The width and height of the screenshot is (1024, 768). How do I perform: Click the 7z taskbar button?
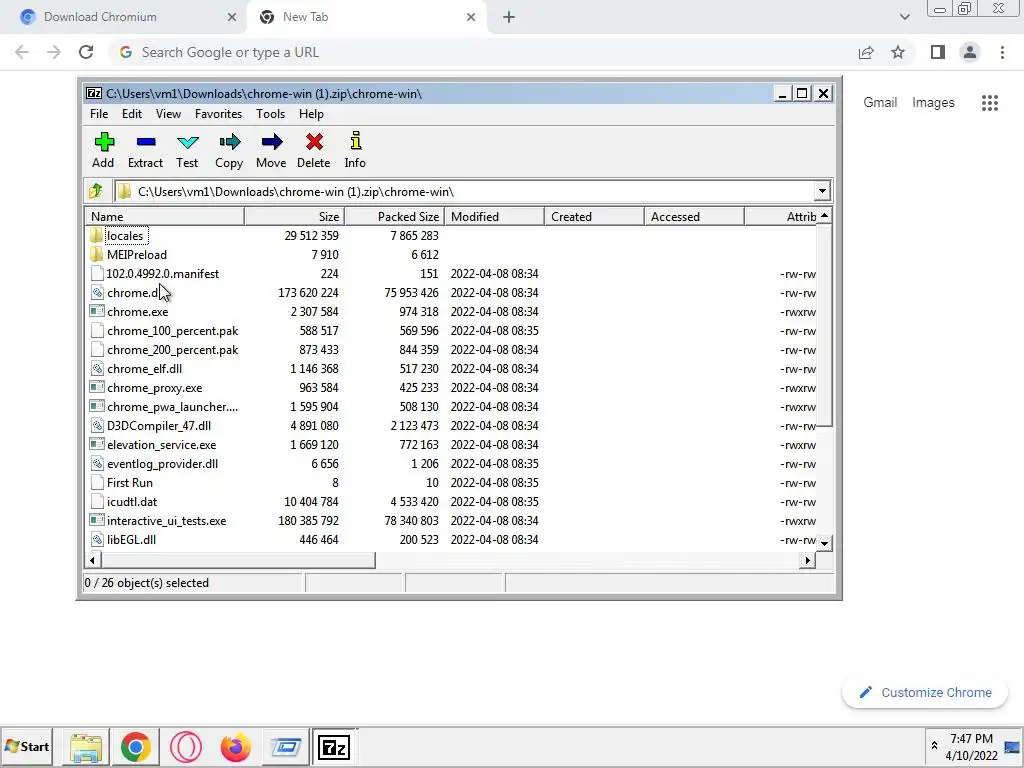[x=334, y=747]
